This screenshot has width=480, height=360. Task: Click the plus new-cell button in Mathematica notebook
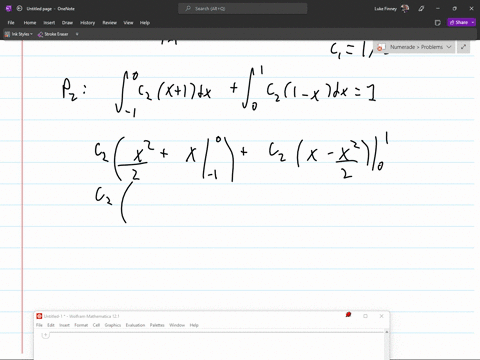45,335
